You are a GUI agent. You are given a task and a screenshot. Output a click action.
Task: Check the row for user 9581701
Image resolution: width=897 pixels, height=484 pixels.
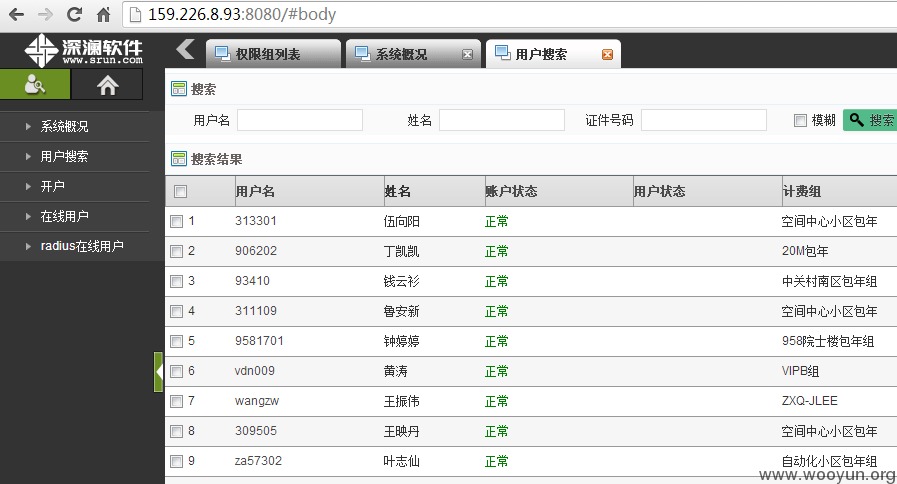pyautogui.click(x=177, y=342)
